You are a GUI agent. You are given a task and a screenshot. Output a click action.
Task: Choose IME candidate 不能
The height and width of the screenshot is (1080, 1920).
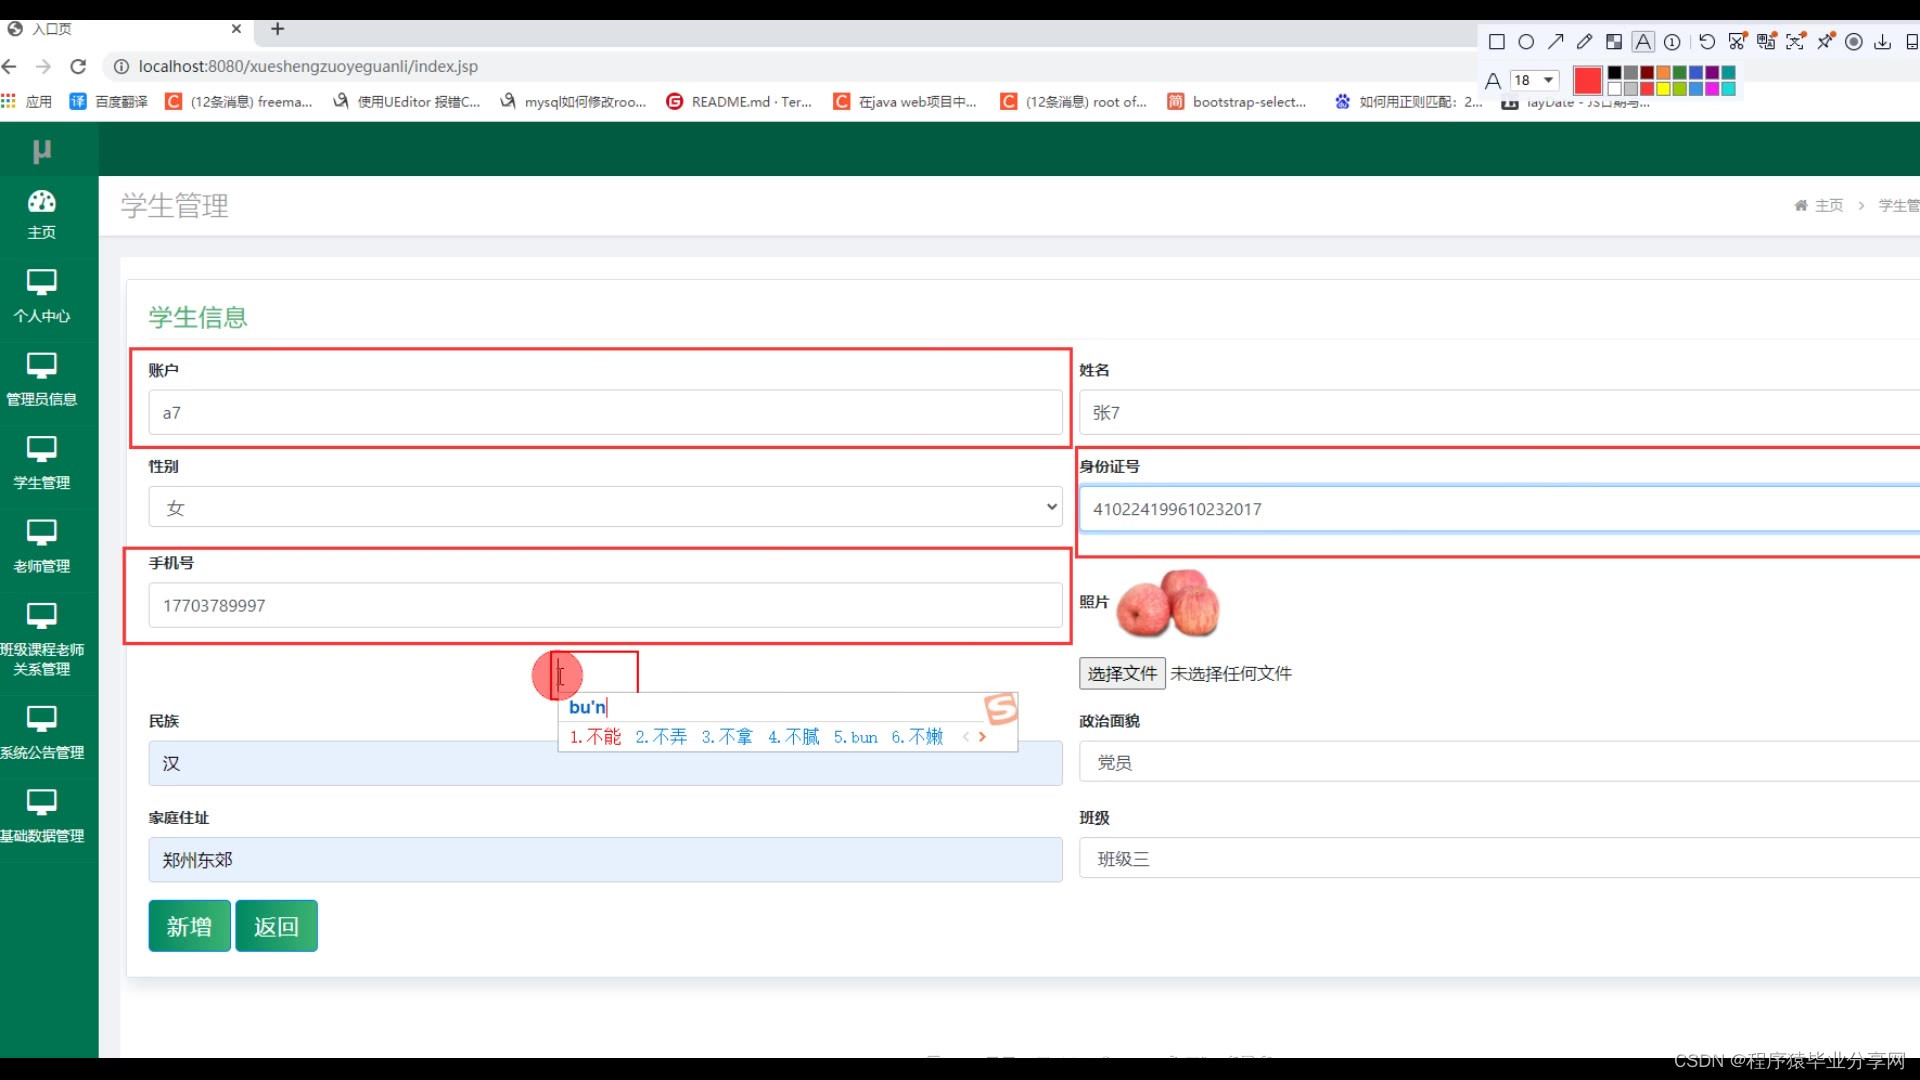tap(596, 737)
